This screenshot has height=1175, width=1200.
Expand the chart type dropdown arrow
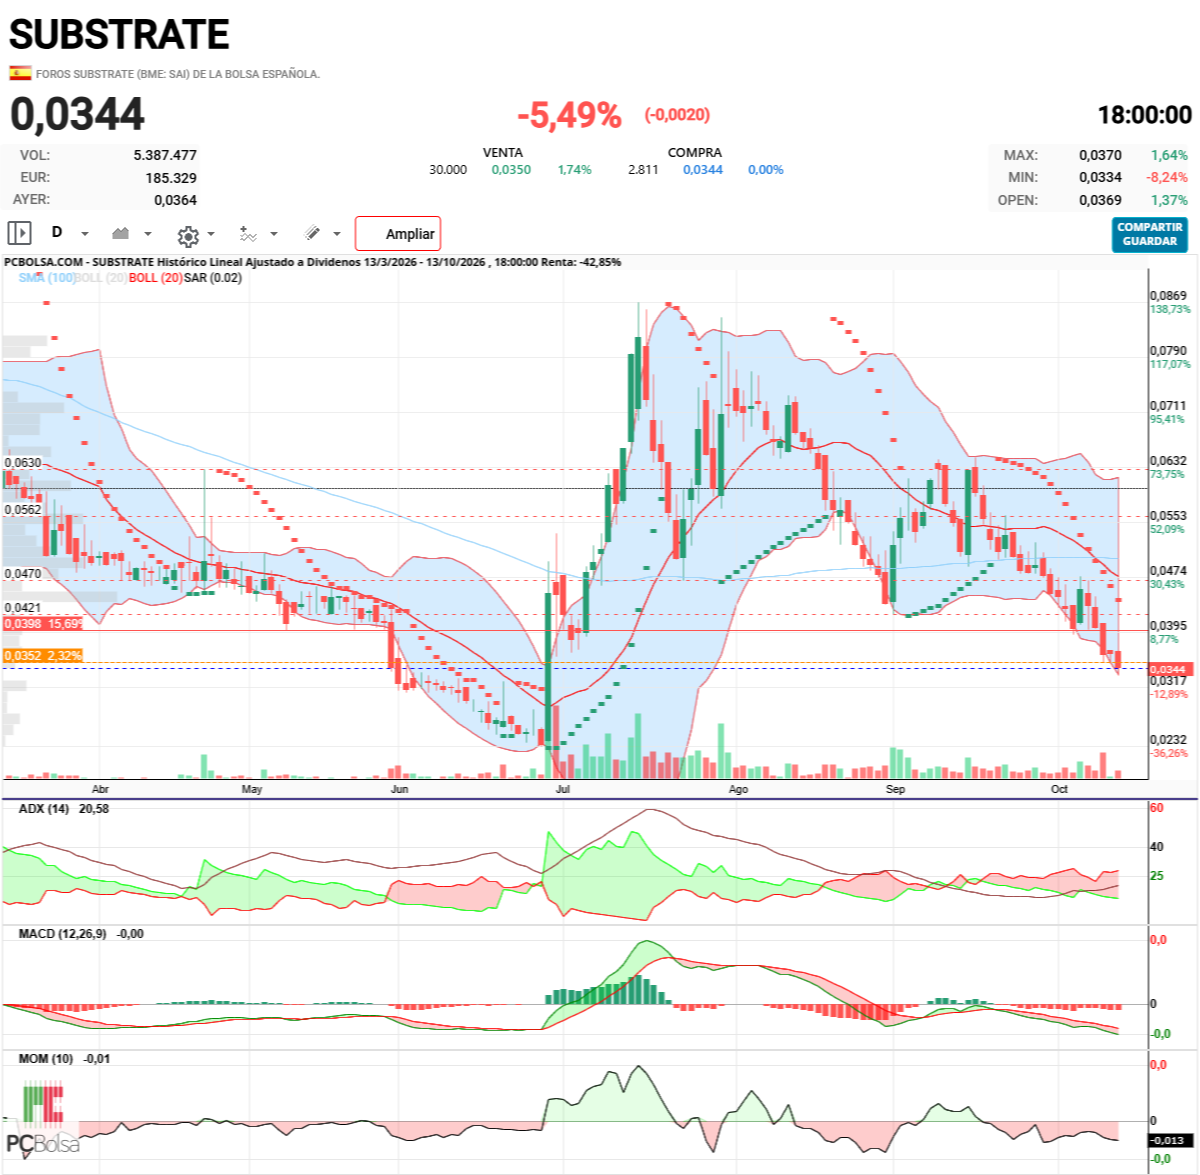coord(148,234)
